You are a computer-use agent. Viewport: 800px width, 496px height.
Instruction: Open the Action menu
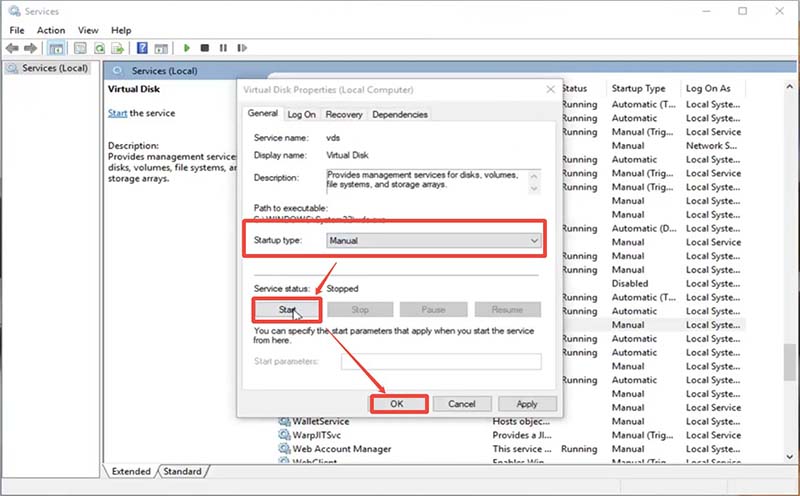(51, 30)
